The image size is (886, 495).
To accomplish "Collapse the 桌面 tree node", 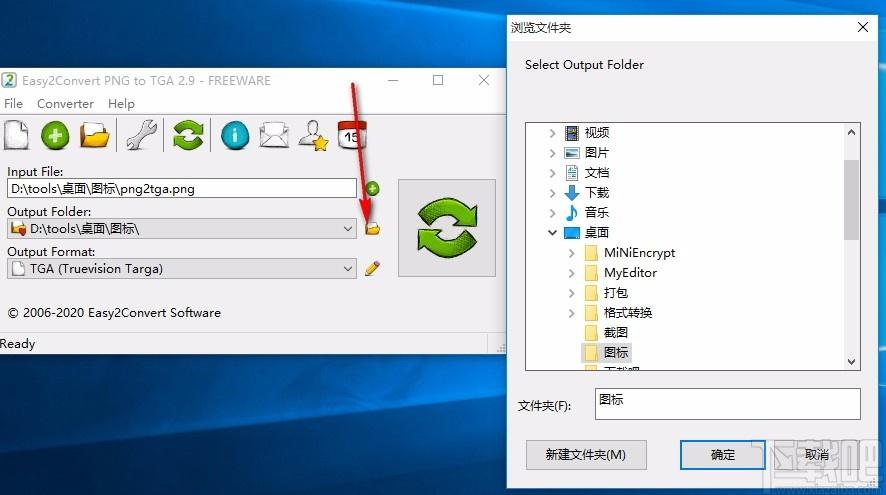I will click(x=552, y=232).
